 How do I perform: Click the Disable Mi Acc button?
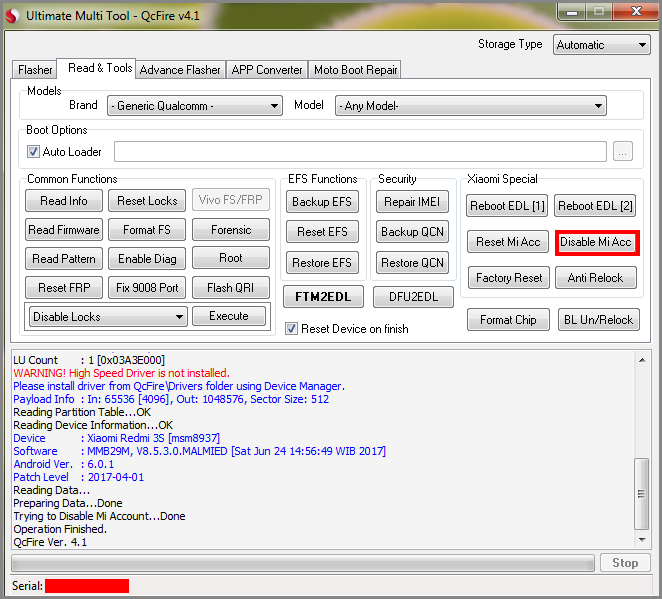coord(596,242)
